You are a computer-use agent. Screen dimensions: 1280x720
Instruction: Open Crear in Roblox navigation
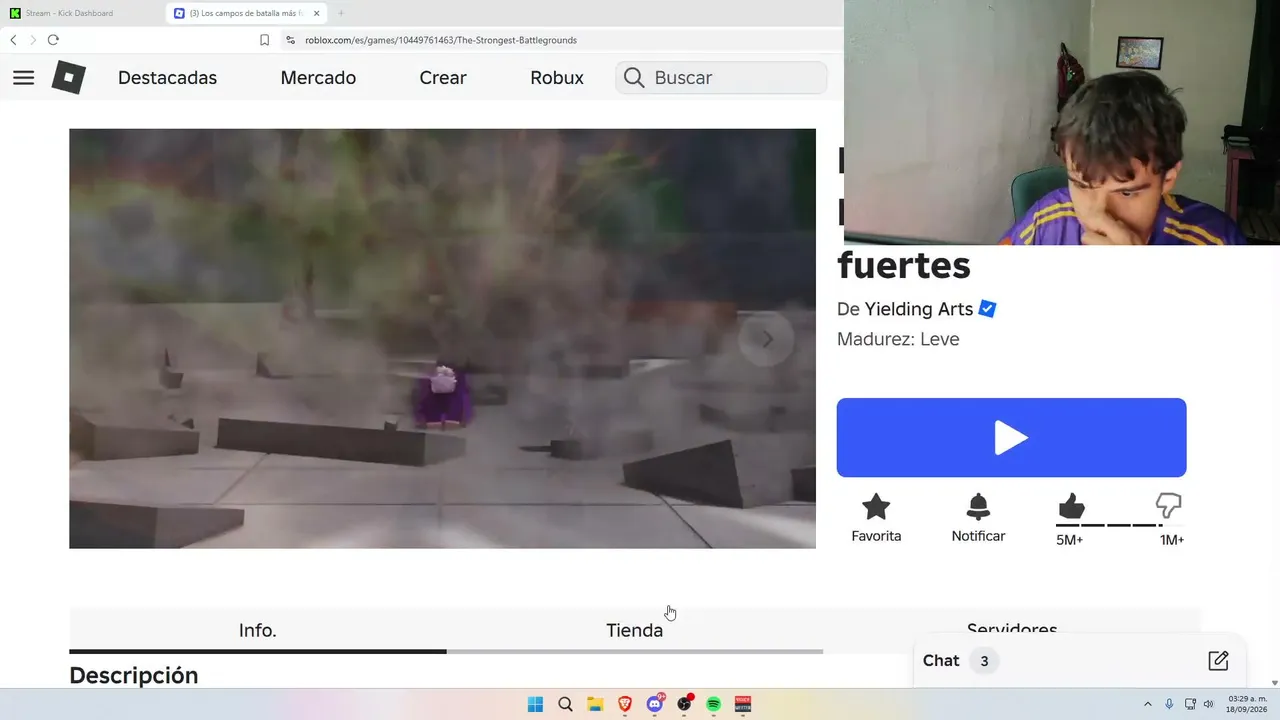[443, 78]
